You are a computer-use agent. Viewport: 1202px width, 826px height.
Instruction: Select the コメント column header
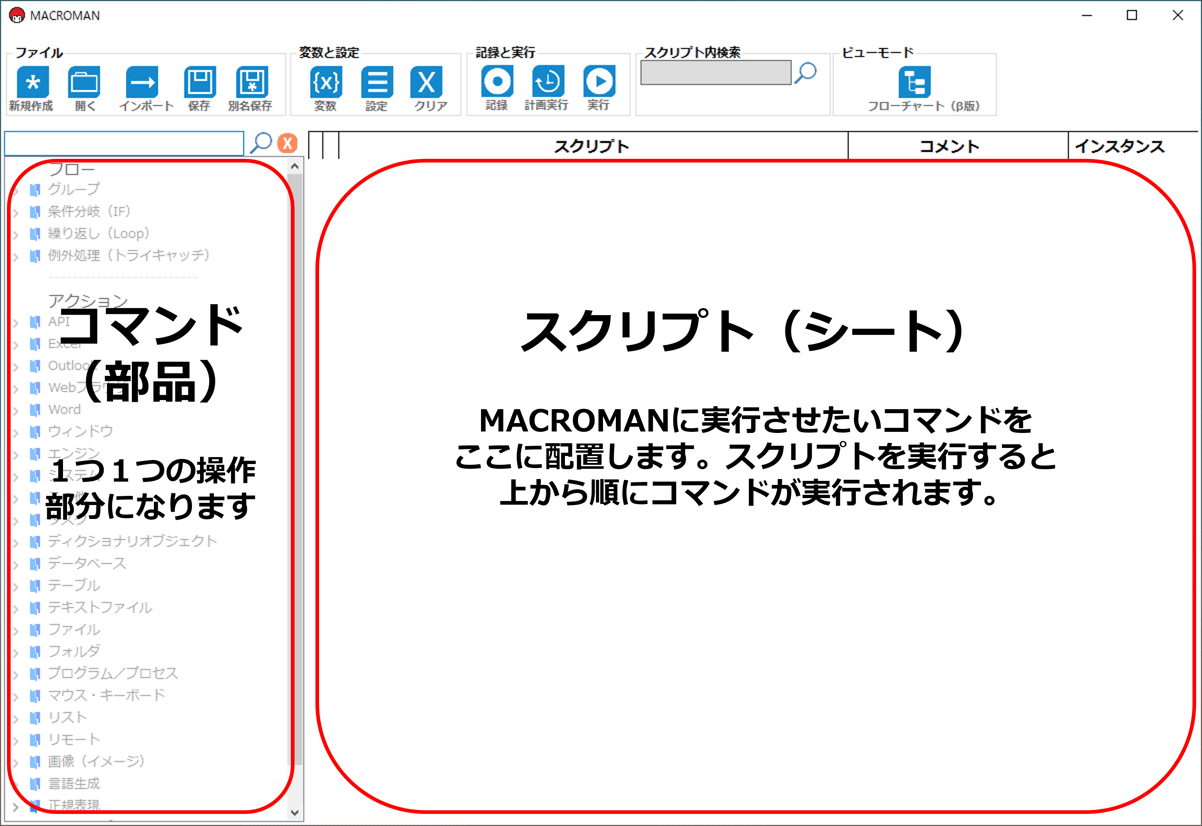[x=958, y=146]
